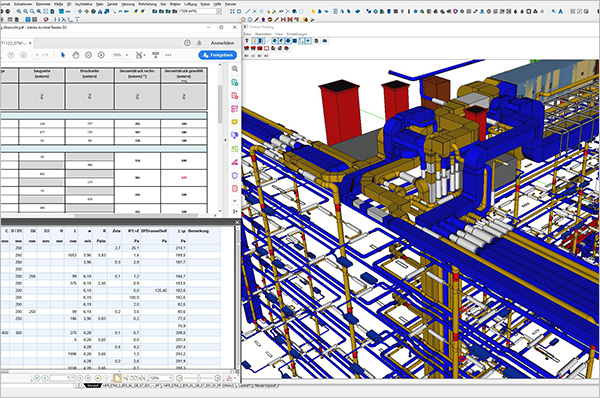Click the page number field in Acrobat
600x398 pixels.
pyautogui.click(x=38, y=55)
